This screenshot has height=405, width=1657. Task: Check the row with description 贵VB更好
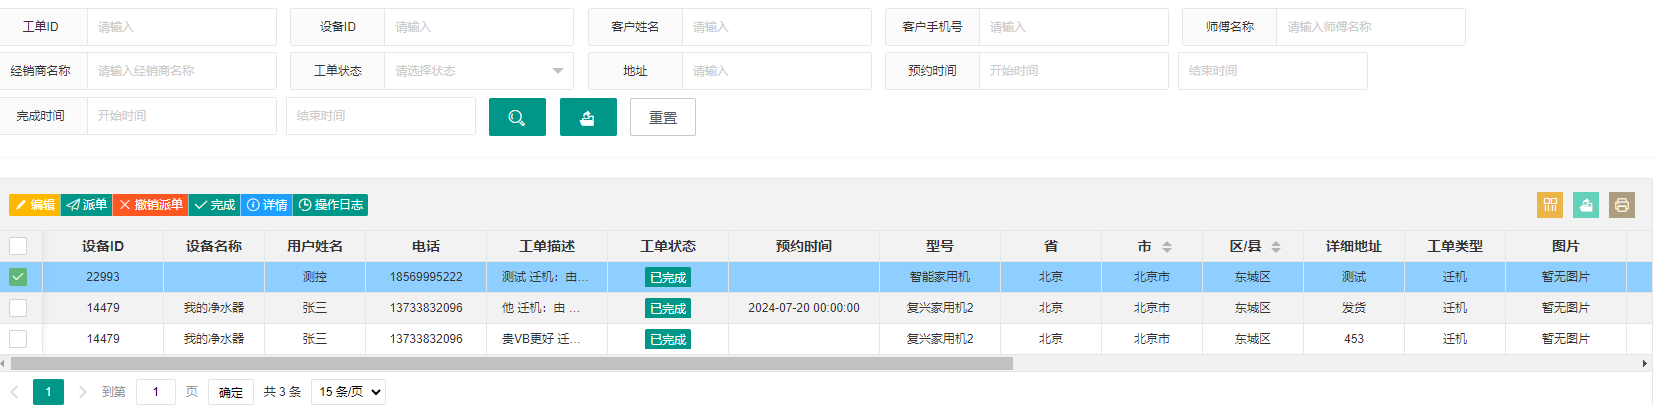coord(18,339)
